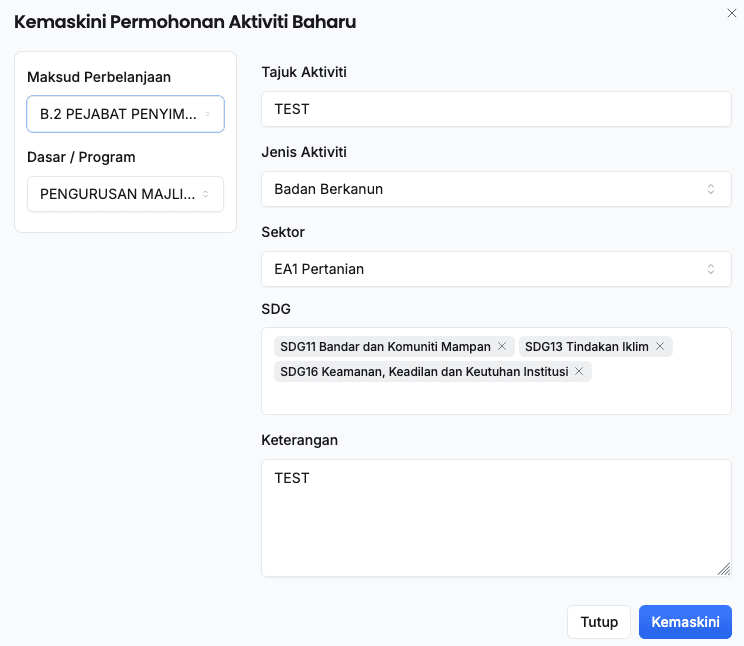
Task: Remove the SDG11 Bandar dan Komuniti Mampan tag
Action: (x=502, y=347)
